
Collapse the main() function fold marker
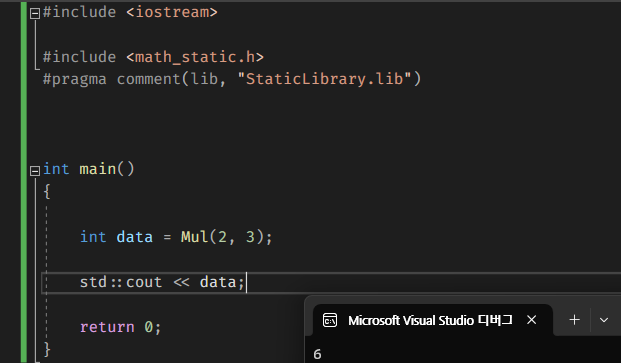pyautogui.click(x=35, y=171)
